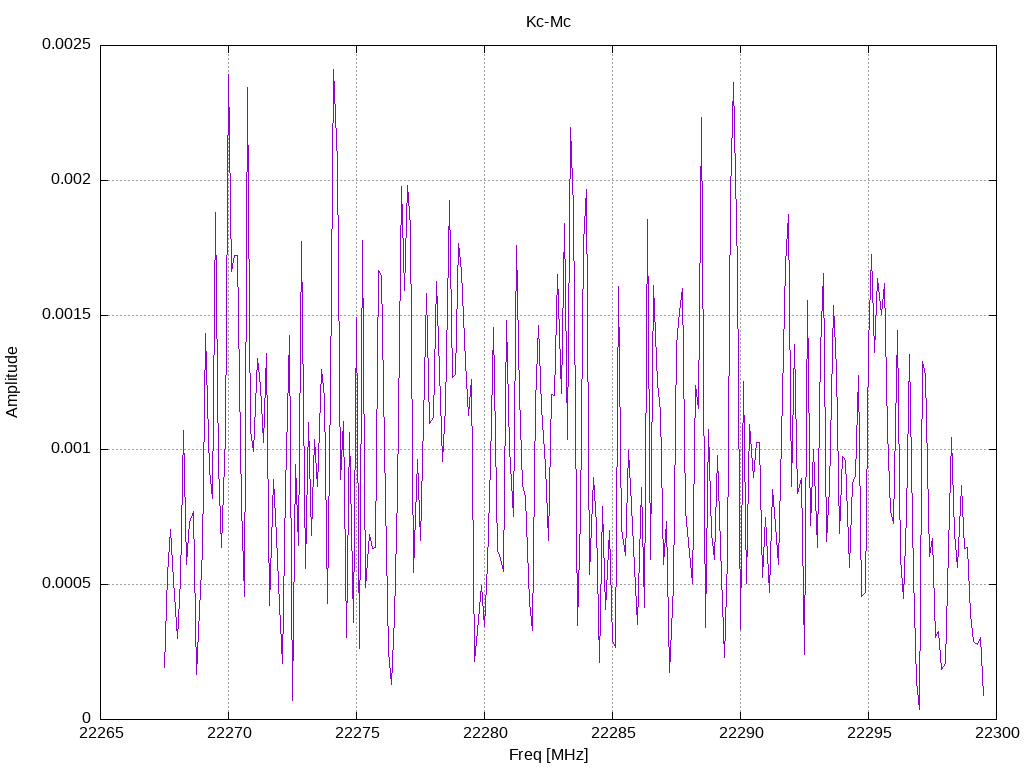Image resolution: width=1024 pixels, height=768 pixels.
Task: Click y-axis tick label 0.001
Action: [71, 449]
